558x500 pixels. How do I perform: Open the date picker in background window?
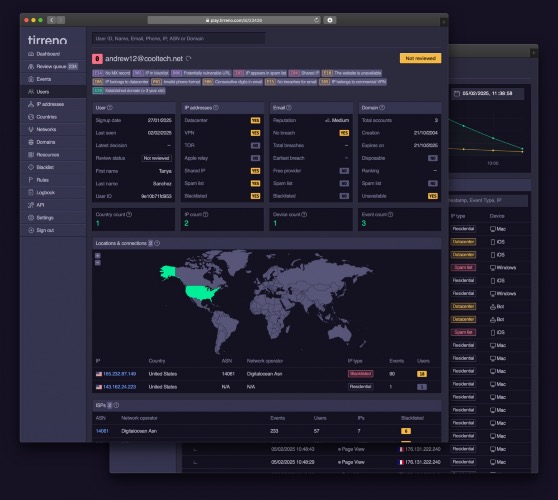(x=488, y=94)
